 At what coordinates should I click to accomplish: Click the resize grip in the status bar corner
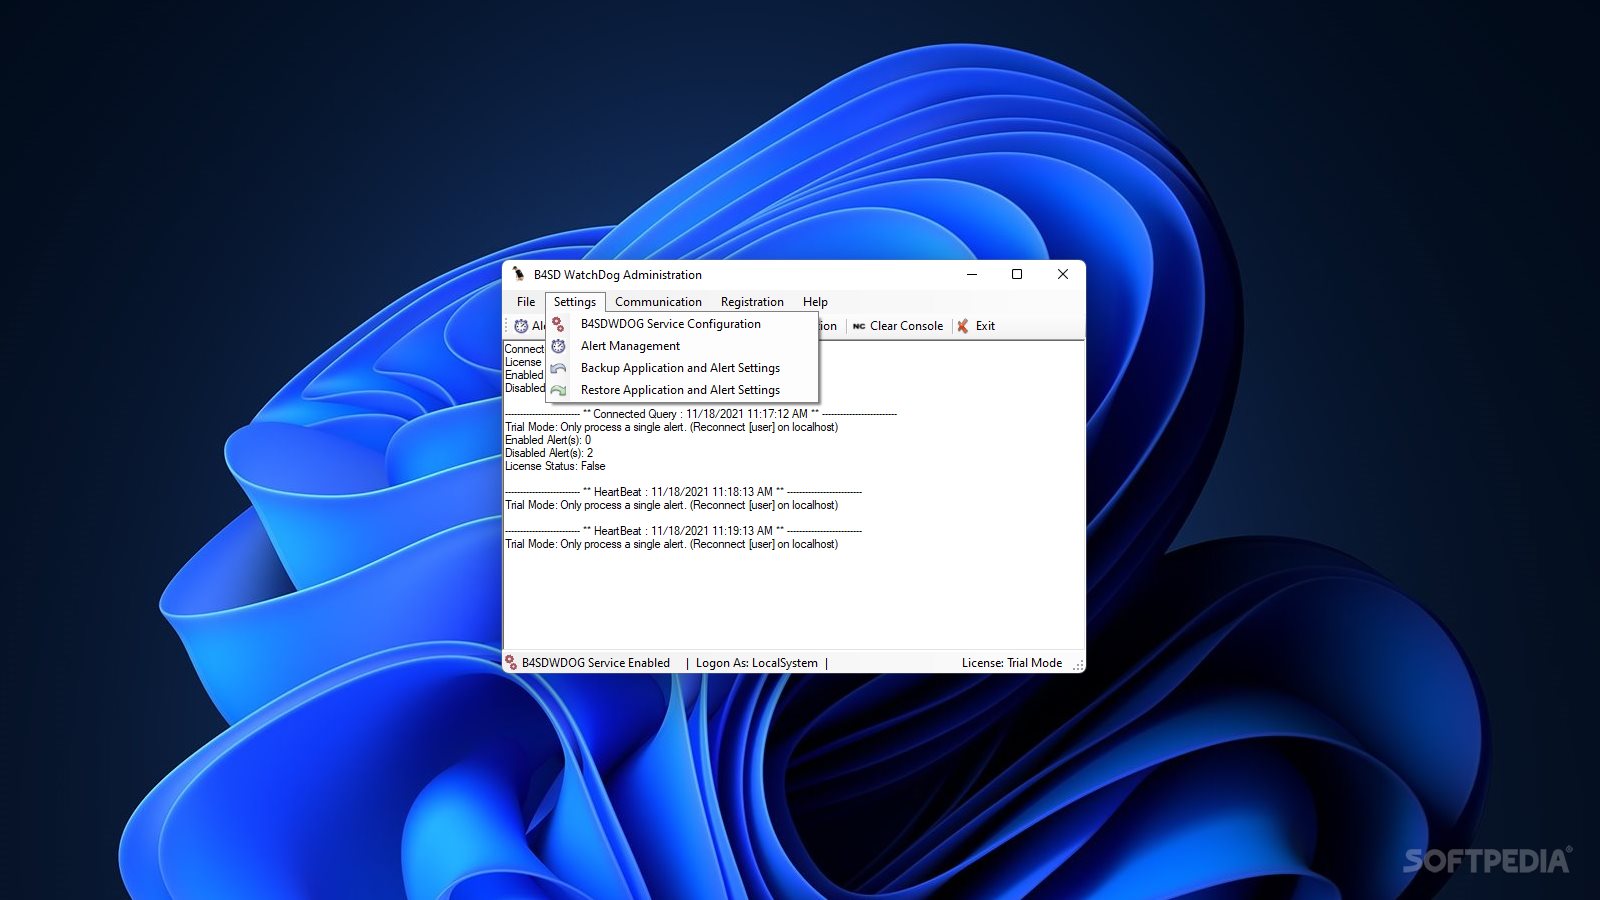coord(1078,665)
